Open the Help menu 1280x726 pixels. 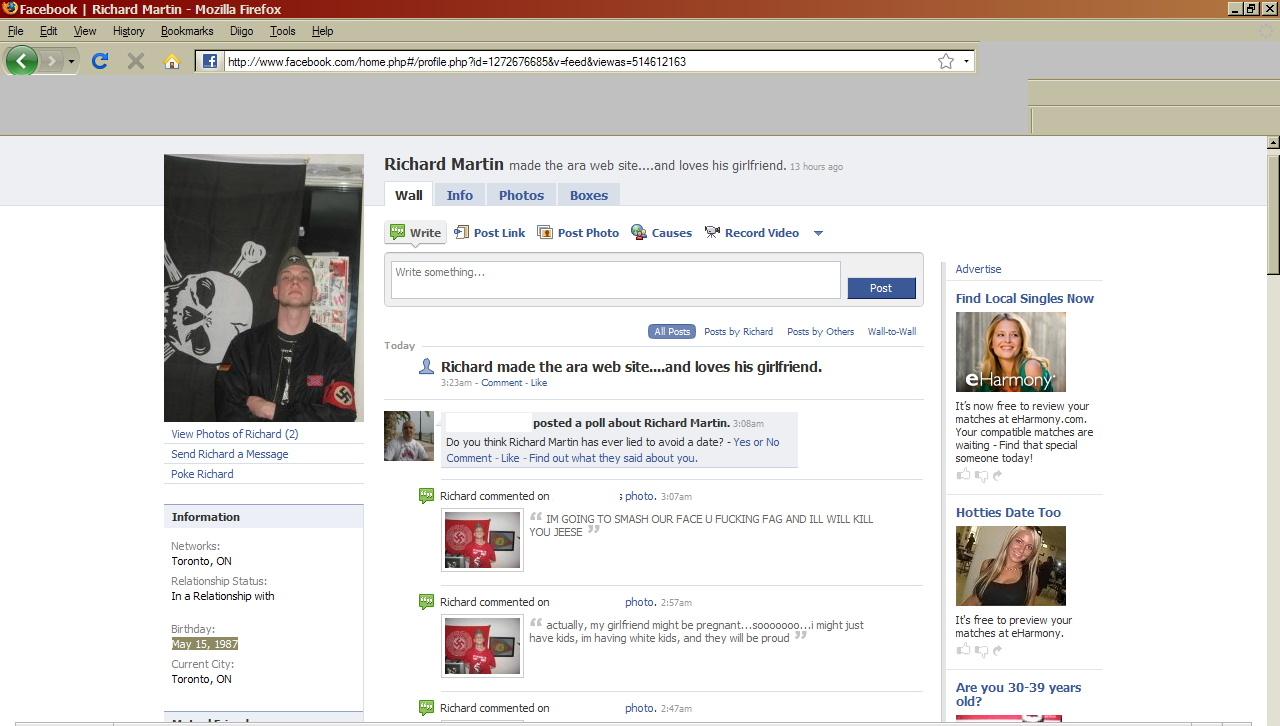pos(322,31)
